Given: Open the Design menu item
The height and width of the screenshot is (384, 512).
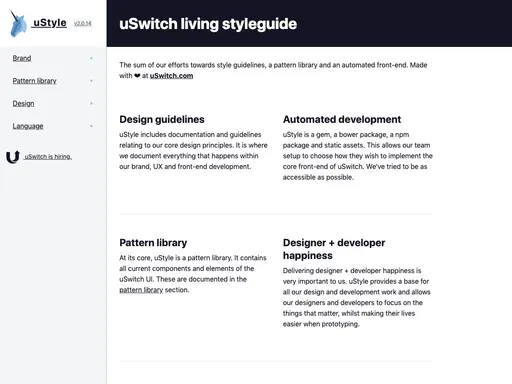Looking at the screenshot, I should point(23,104).
